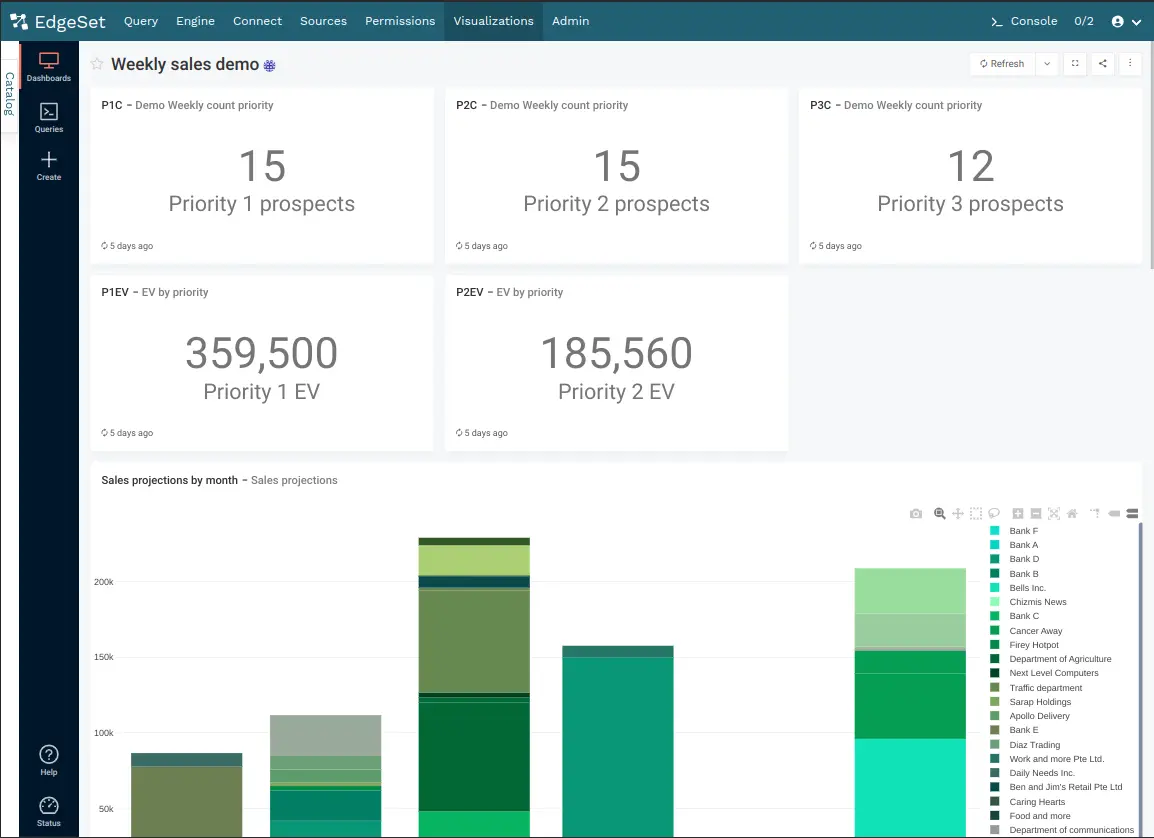Switch to the Permissions menu tab
1154x838 pixels.
(x=400, y=21)
